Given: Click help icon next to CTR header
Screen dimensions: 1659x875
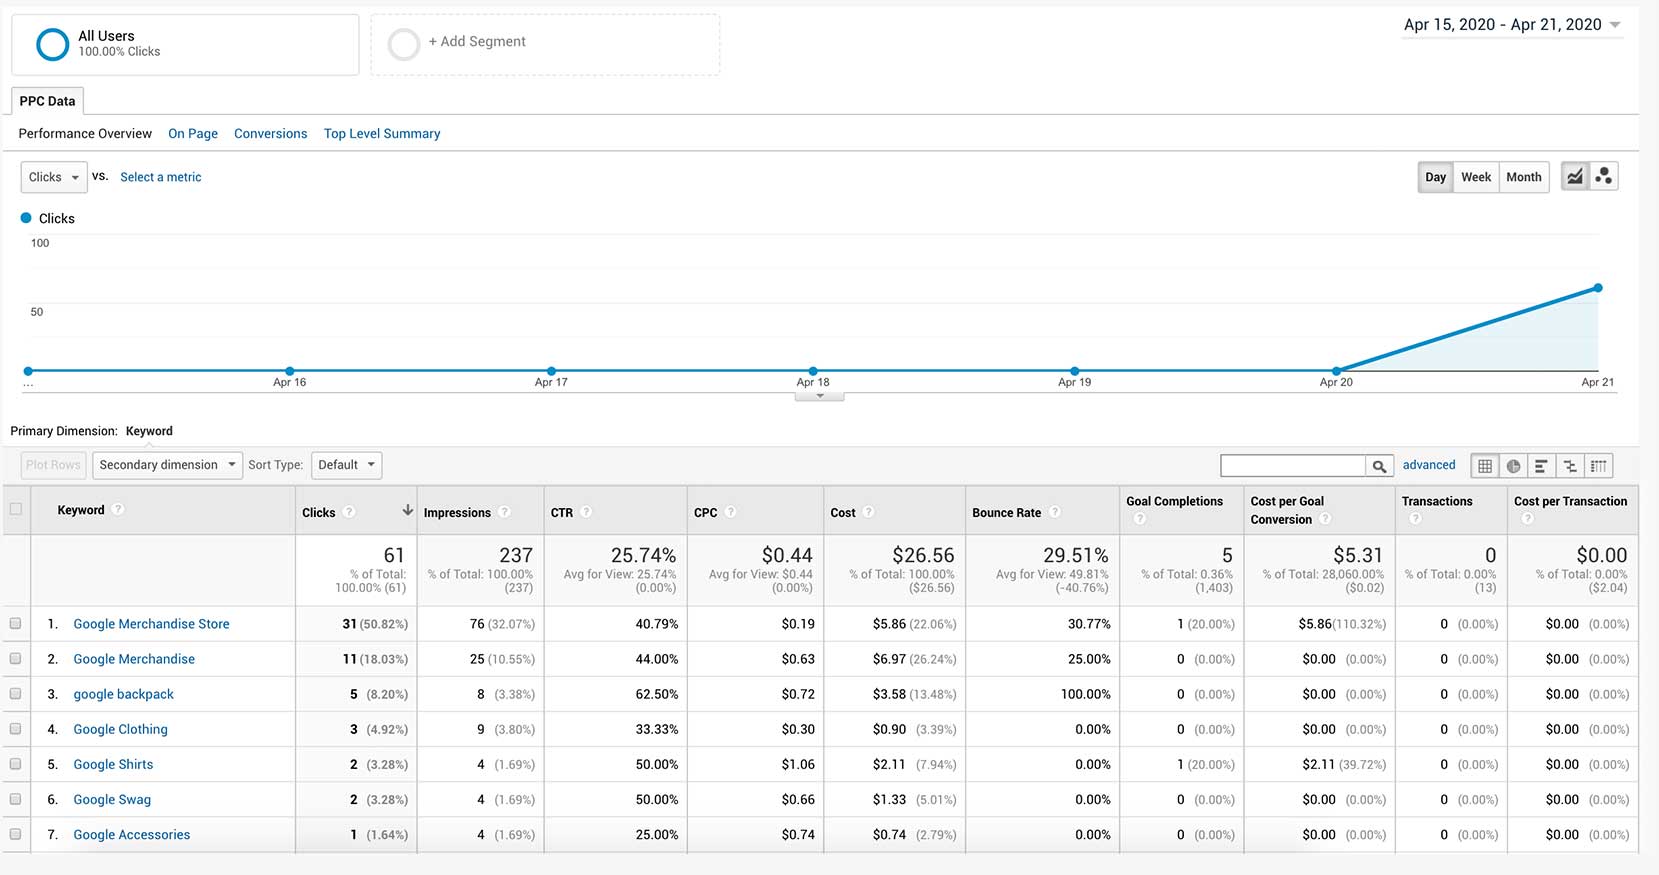Looking at the screenshot, I should coord(586,512).
